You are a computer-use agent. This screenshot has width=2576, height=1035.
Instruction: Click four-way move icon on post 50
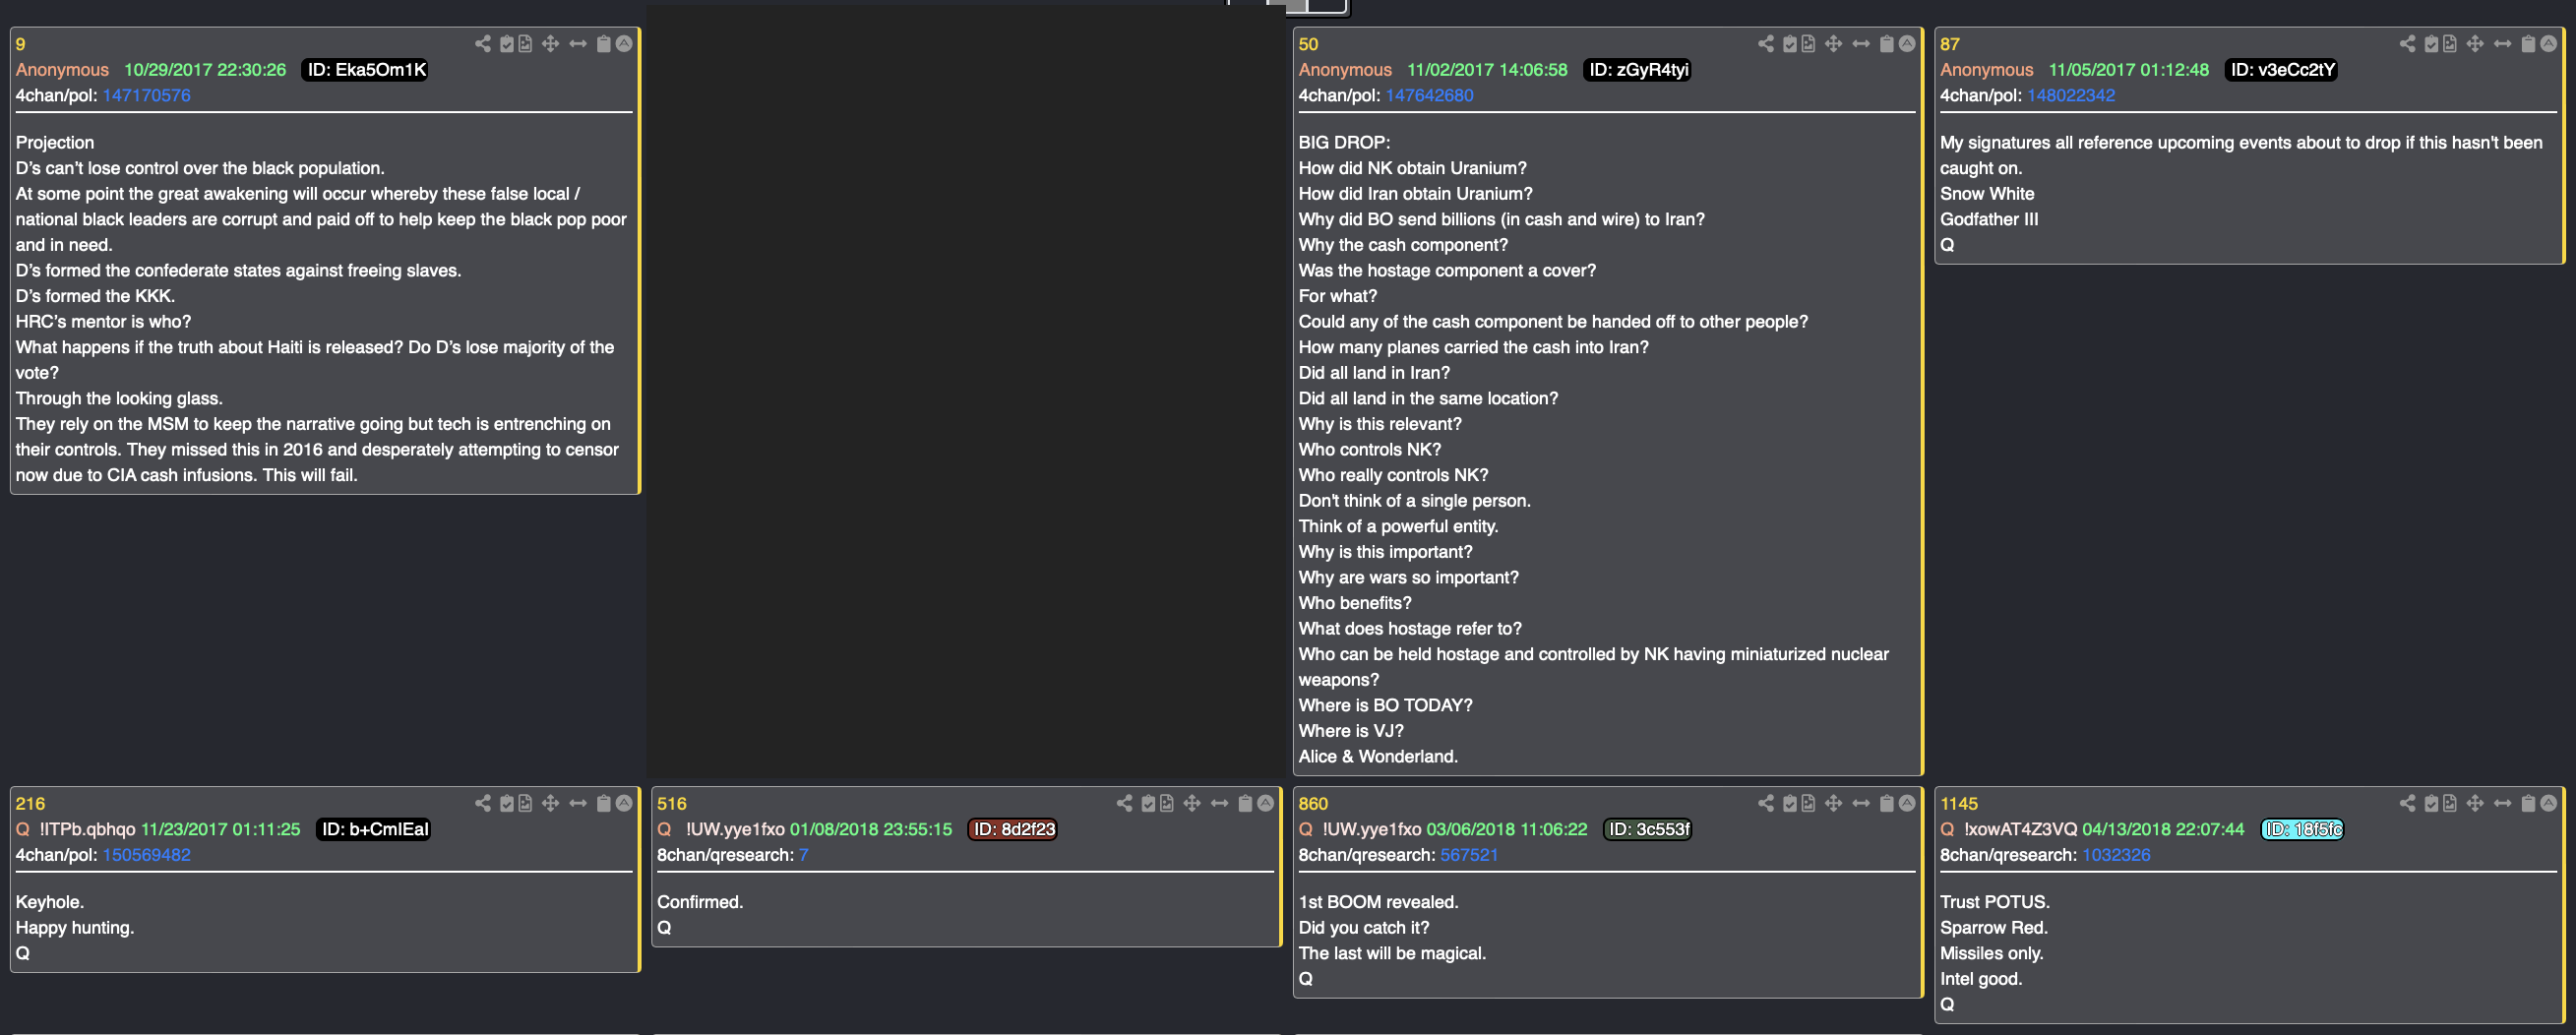pyautogui.click(x=1833, y=44)
